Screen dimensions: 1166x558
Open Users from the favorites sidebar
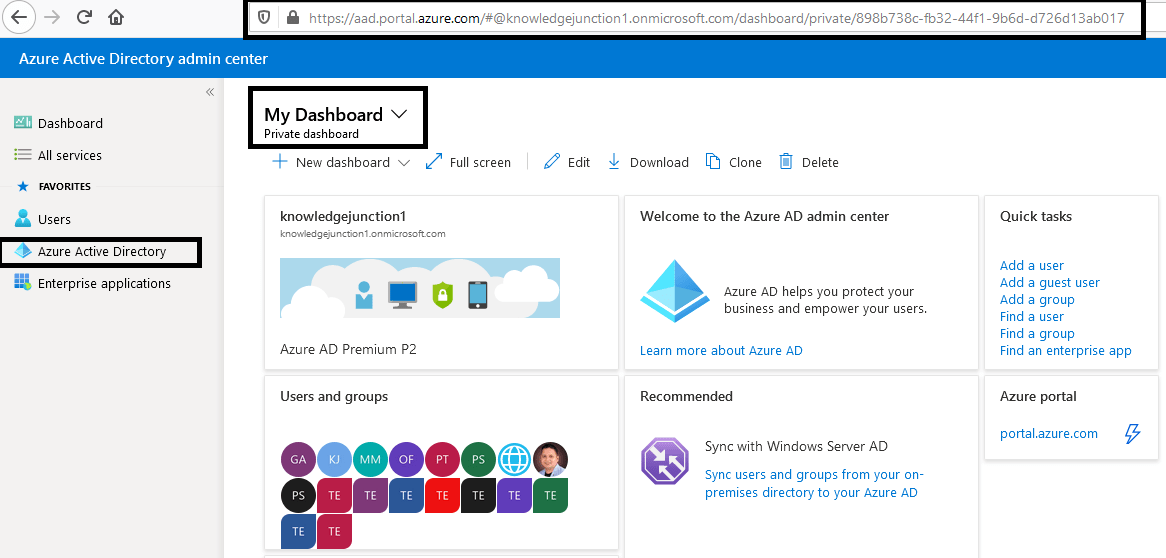tap(43, 219)
